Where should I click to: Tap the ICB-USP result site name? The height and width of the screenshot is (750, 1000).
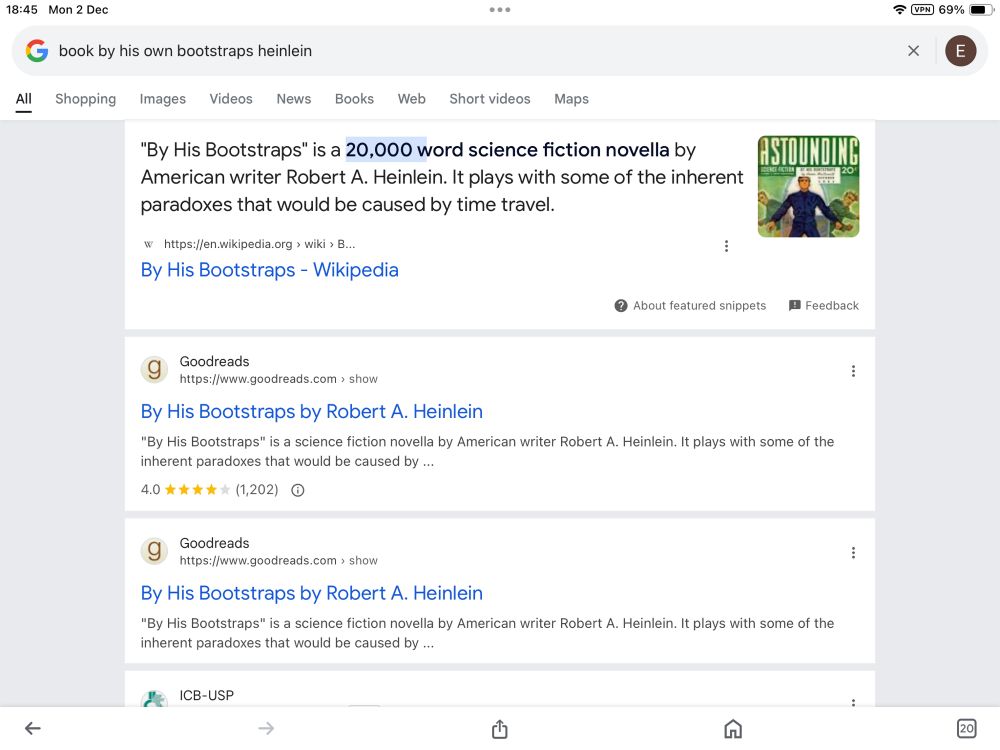(x=207, y=695)
